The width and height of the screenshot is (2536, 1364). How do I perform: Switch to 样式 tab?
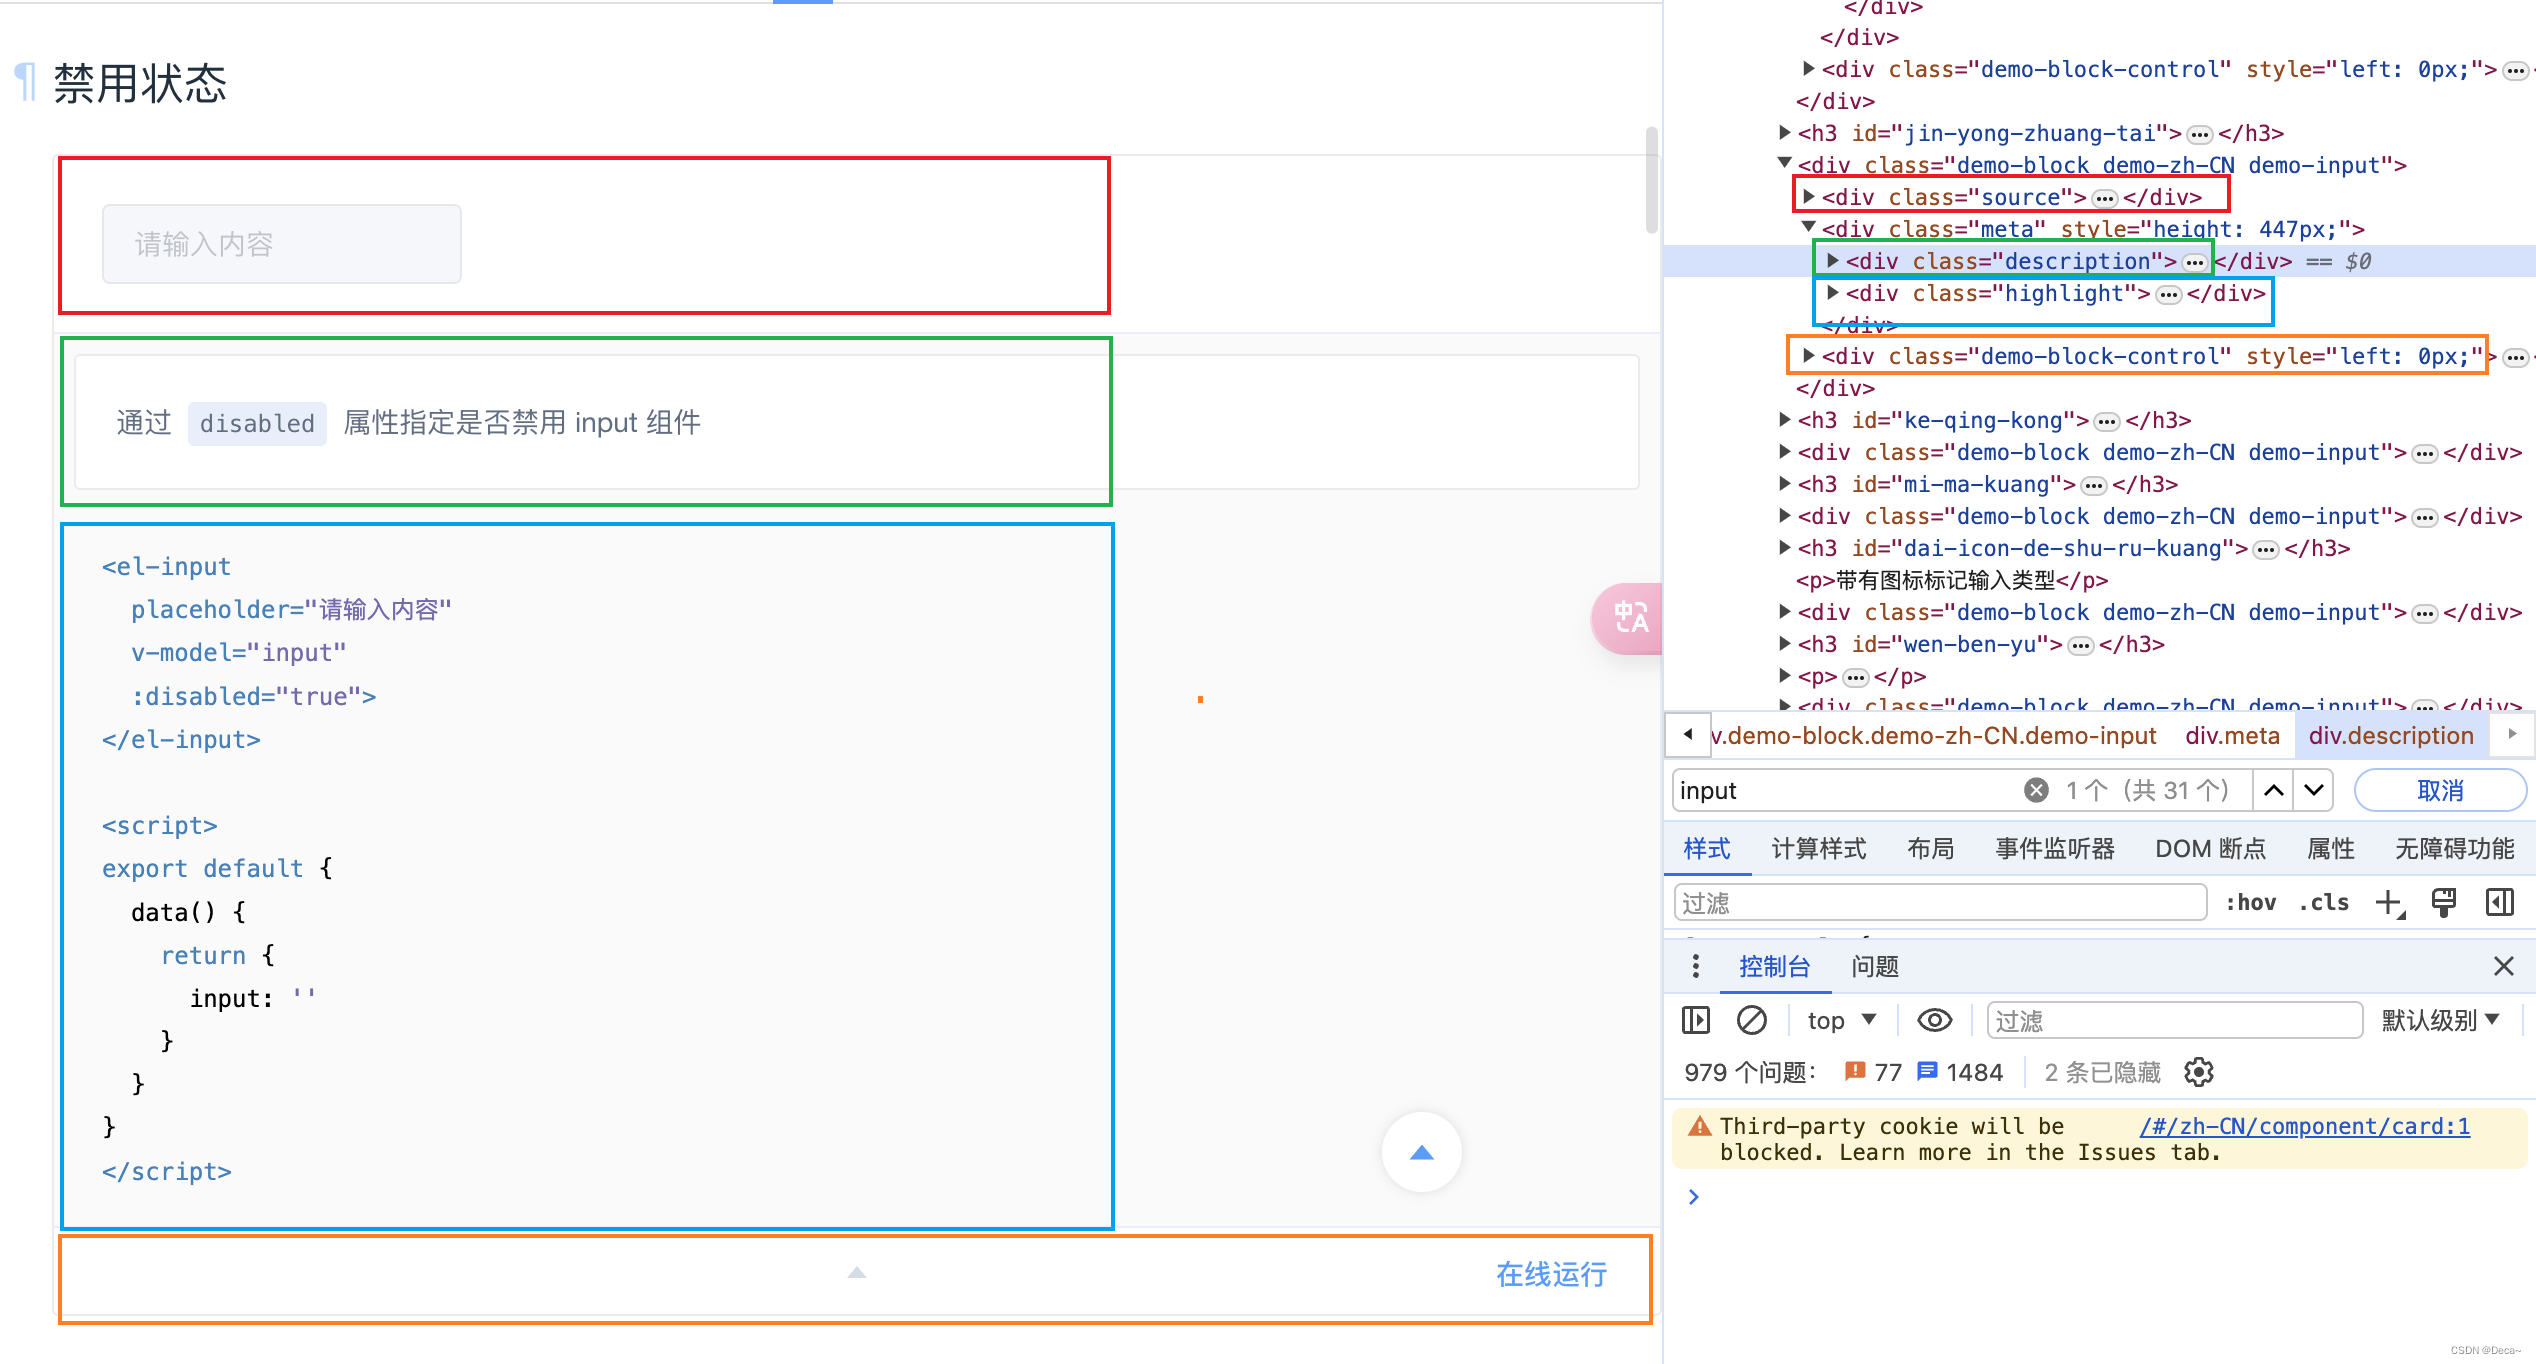[1707, 848]
